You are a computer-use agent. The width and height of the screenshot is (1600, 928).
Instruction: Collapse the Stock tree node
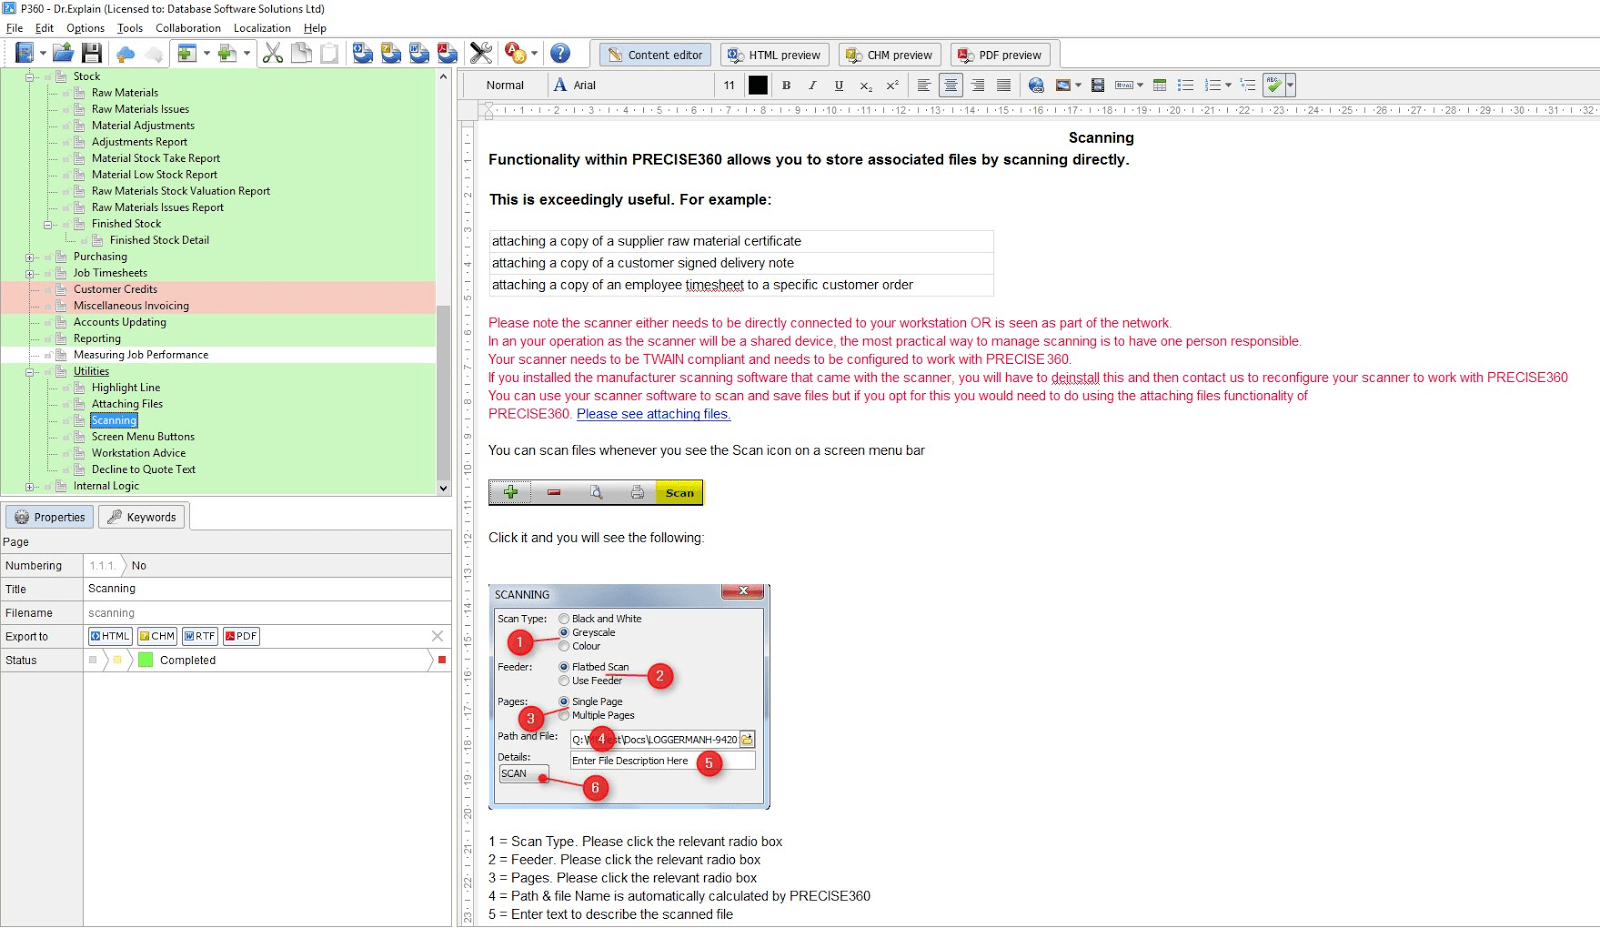pos(30,77)
